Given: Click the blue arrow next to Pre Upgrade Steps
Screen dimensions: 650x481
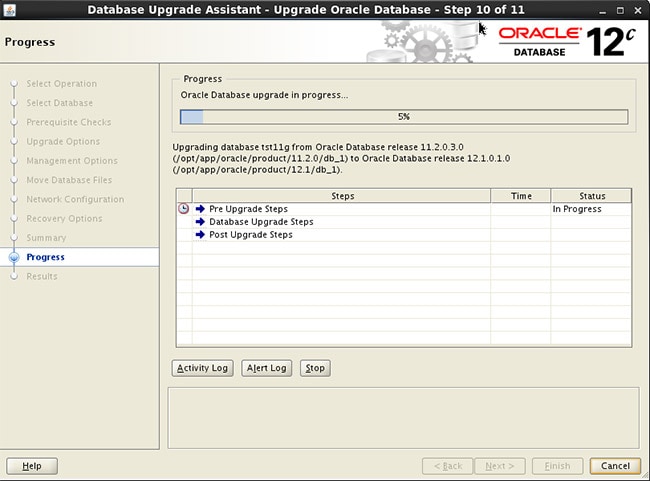Looking at the screenshot, I should 200,209.
